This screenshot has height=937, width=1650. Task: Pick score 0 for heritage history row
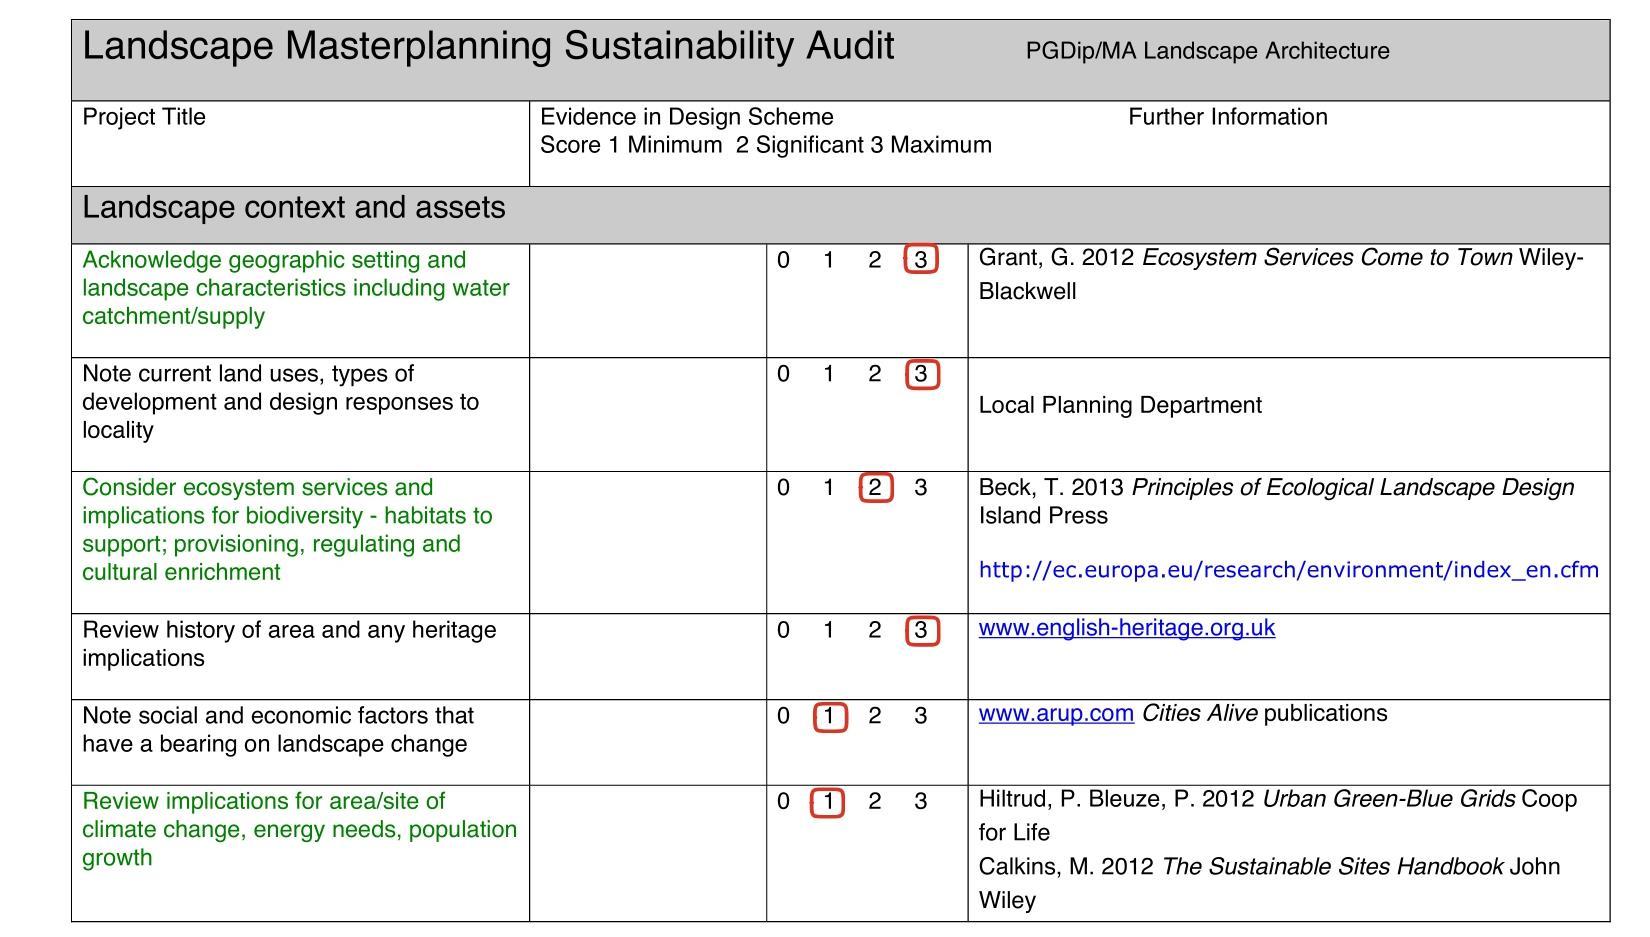tap(783, 631)
